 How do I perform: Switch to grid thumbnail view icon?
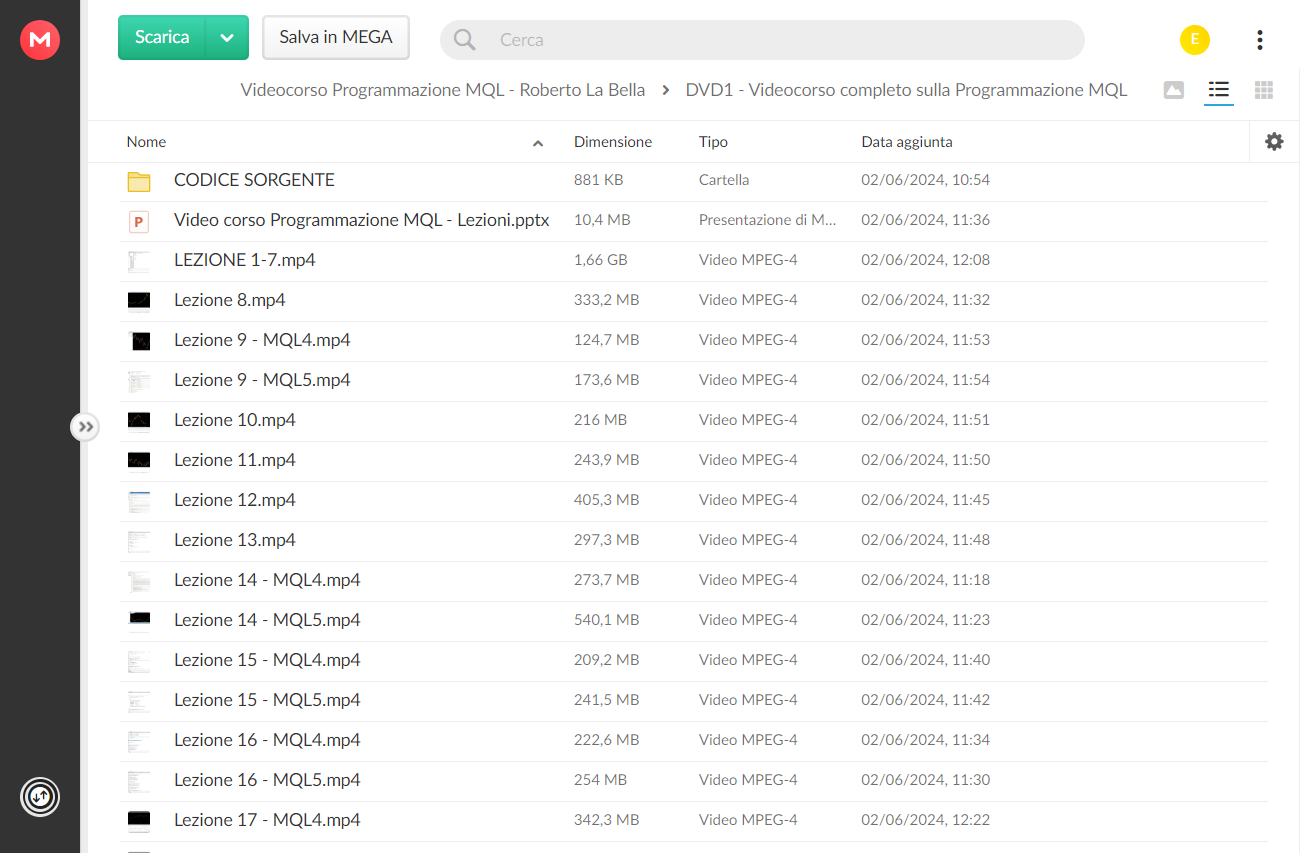coord(1264,91)
